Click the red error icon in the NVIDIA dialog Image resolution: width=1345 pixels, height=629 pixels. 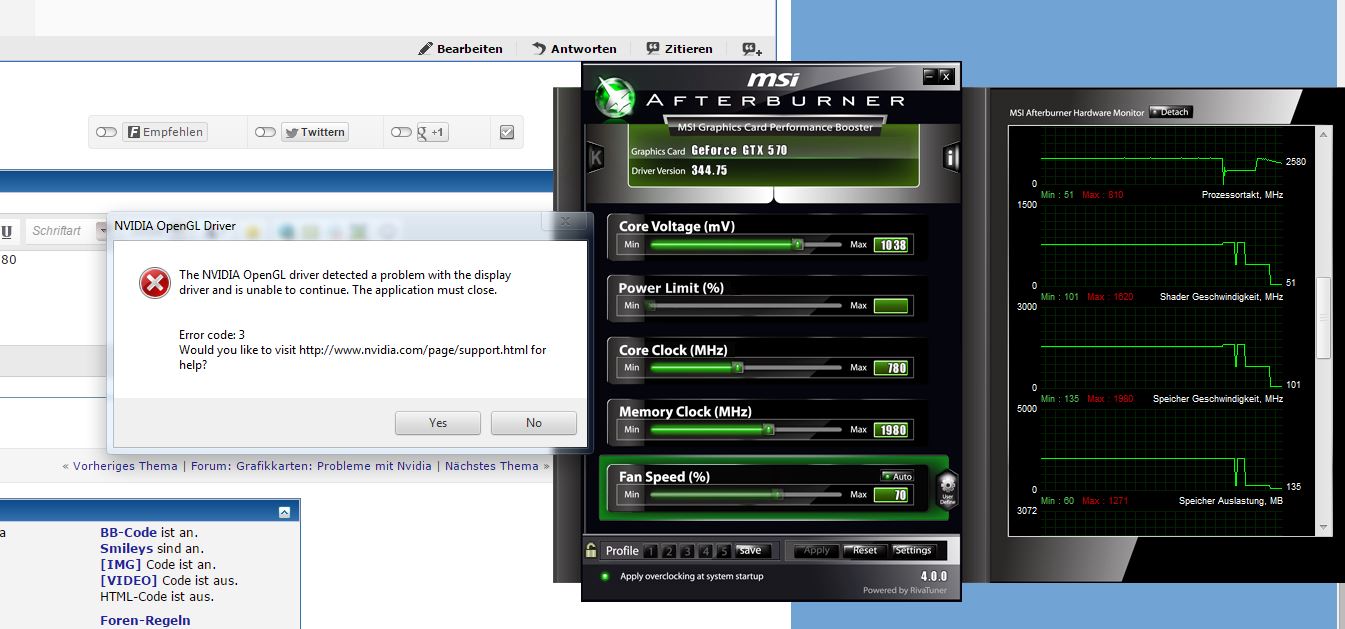pyautogui.click(x=155, y=283)
